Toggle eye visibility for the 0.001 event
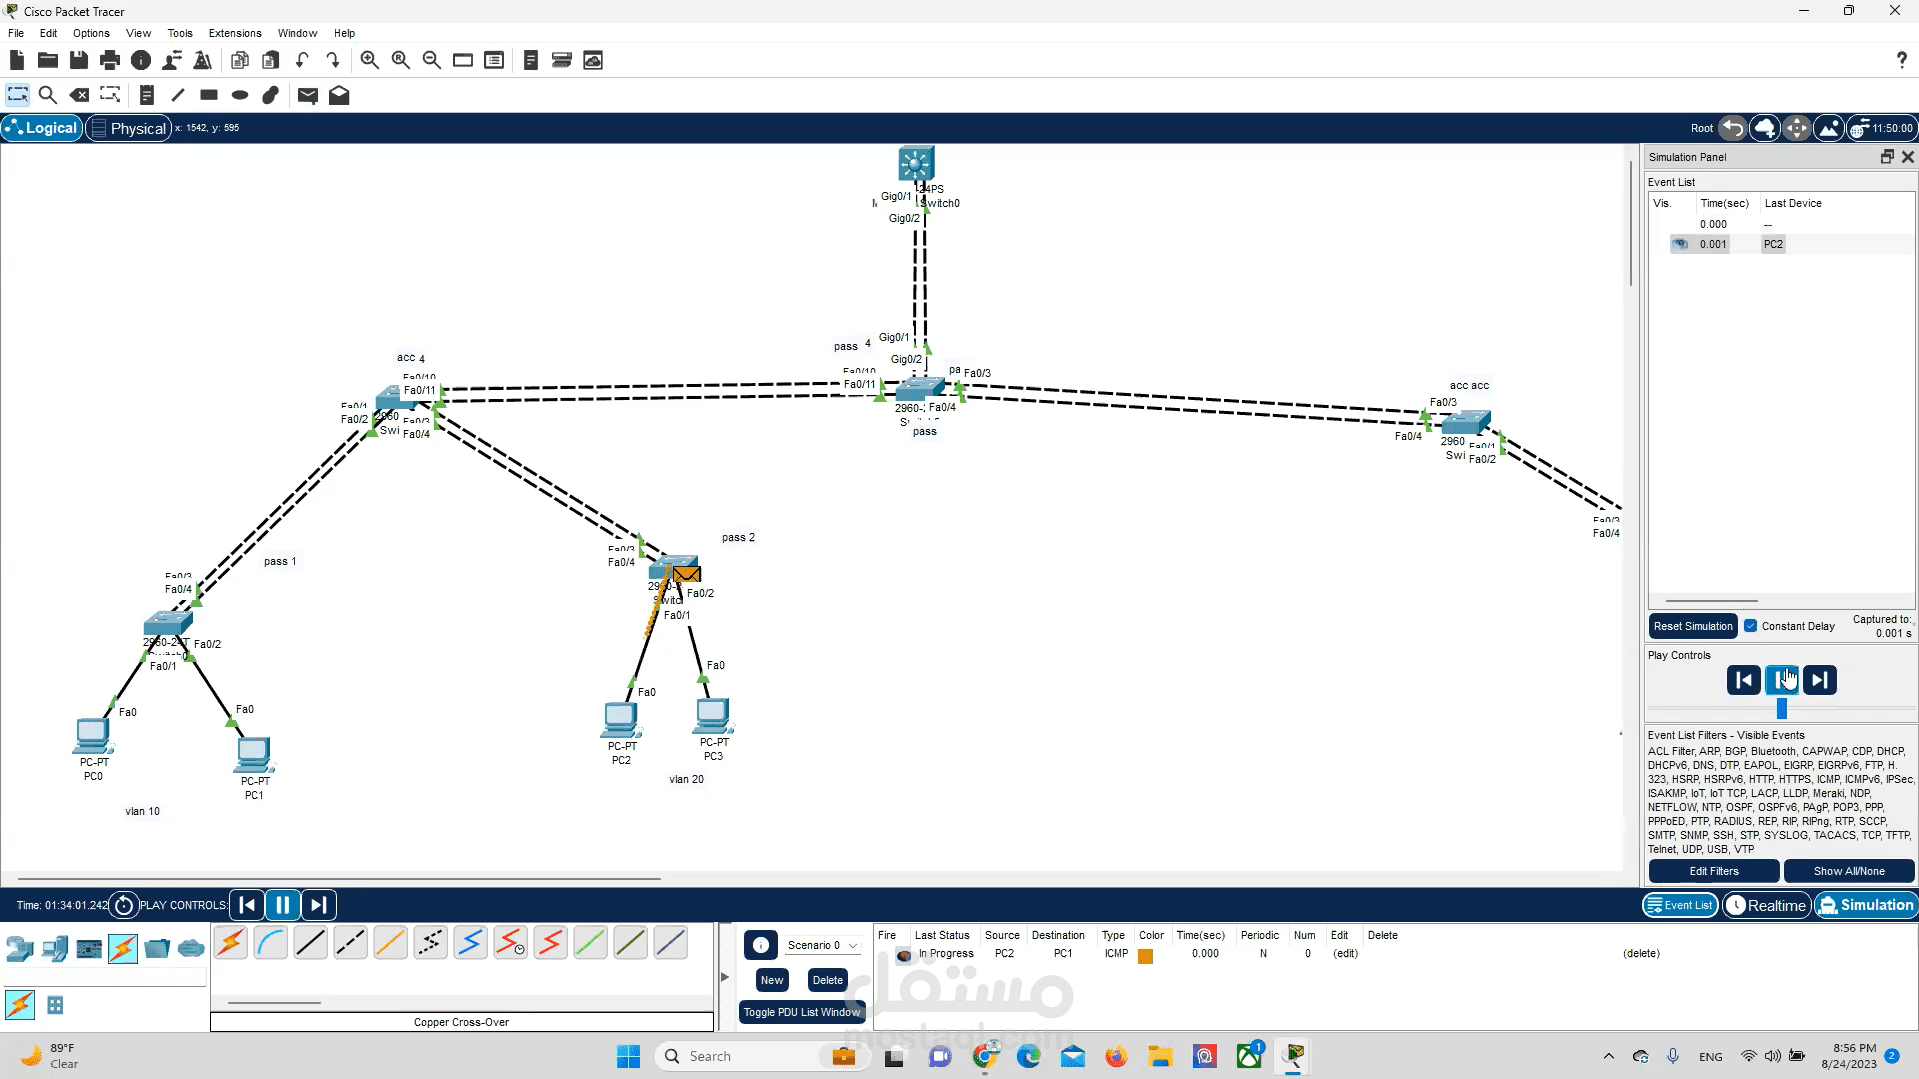 point(1680,244)
